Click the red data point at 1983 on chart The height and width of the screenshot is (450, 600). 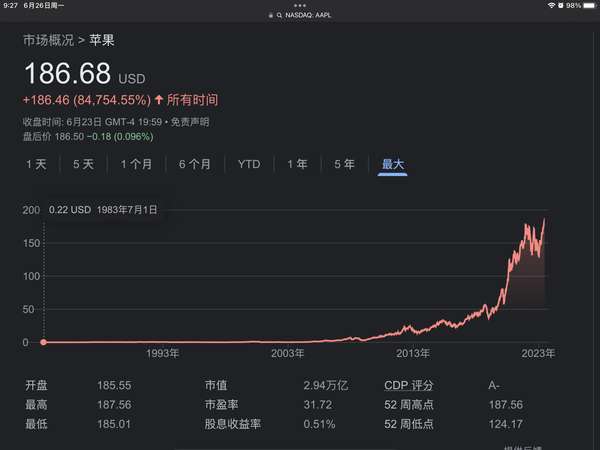(44, 342)
